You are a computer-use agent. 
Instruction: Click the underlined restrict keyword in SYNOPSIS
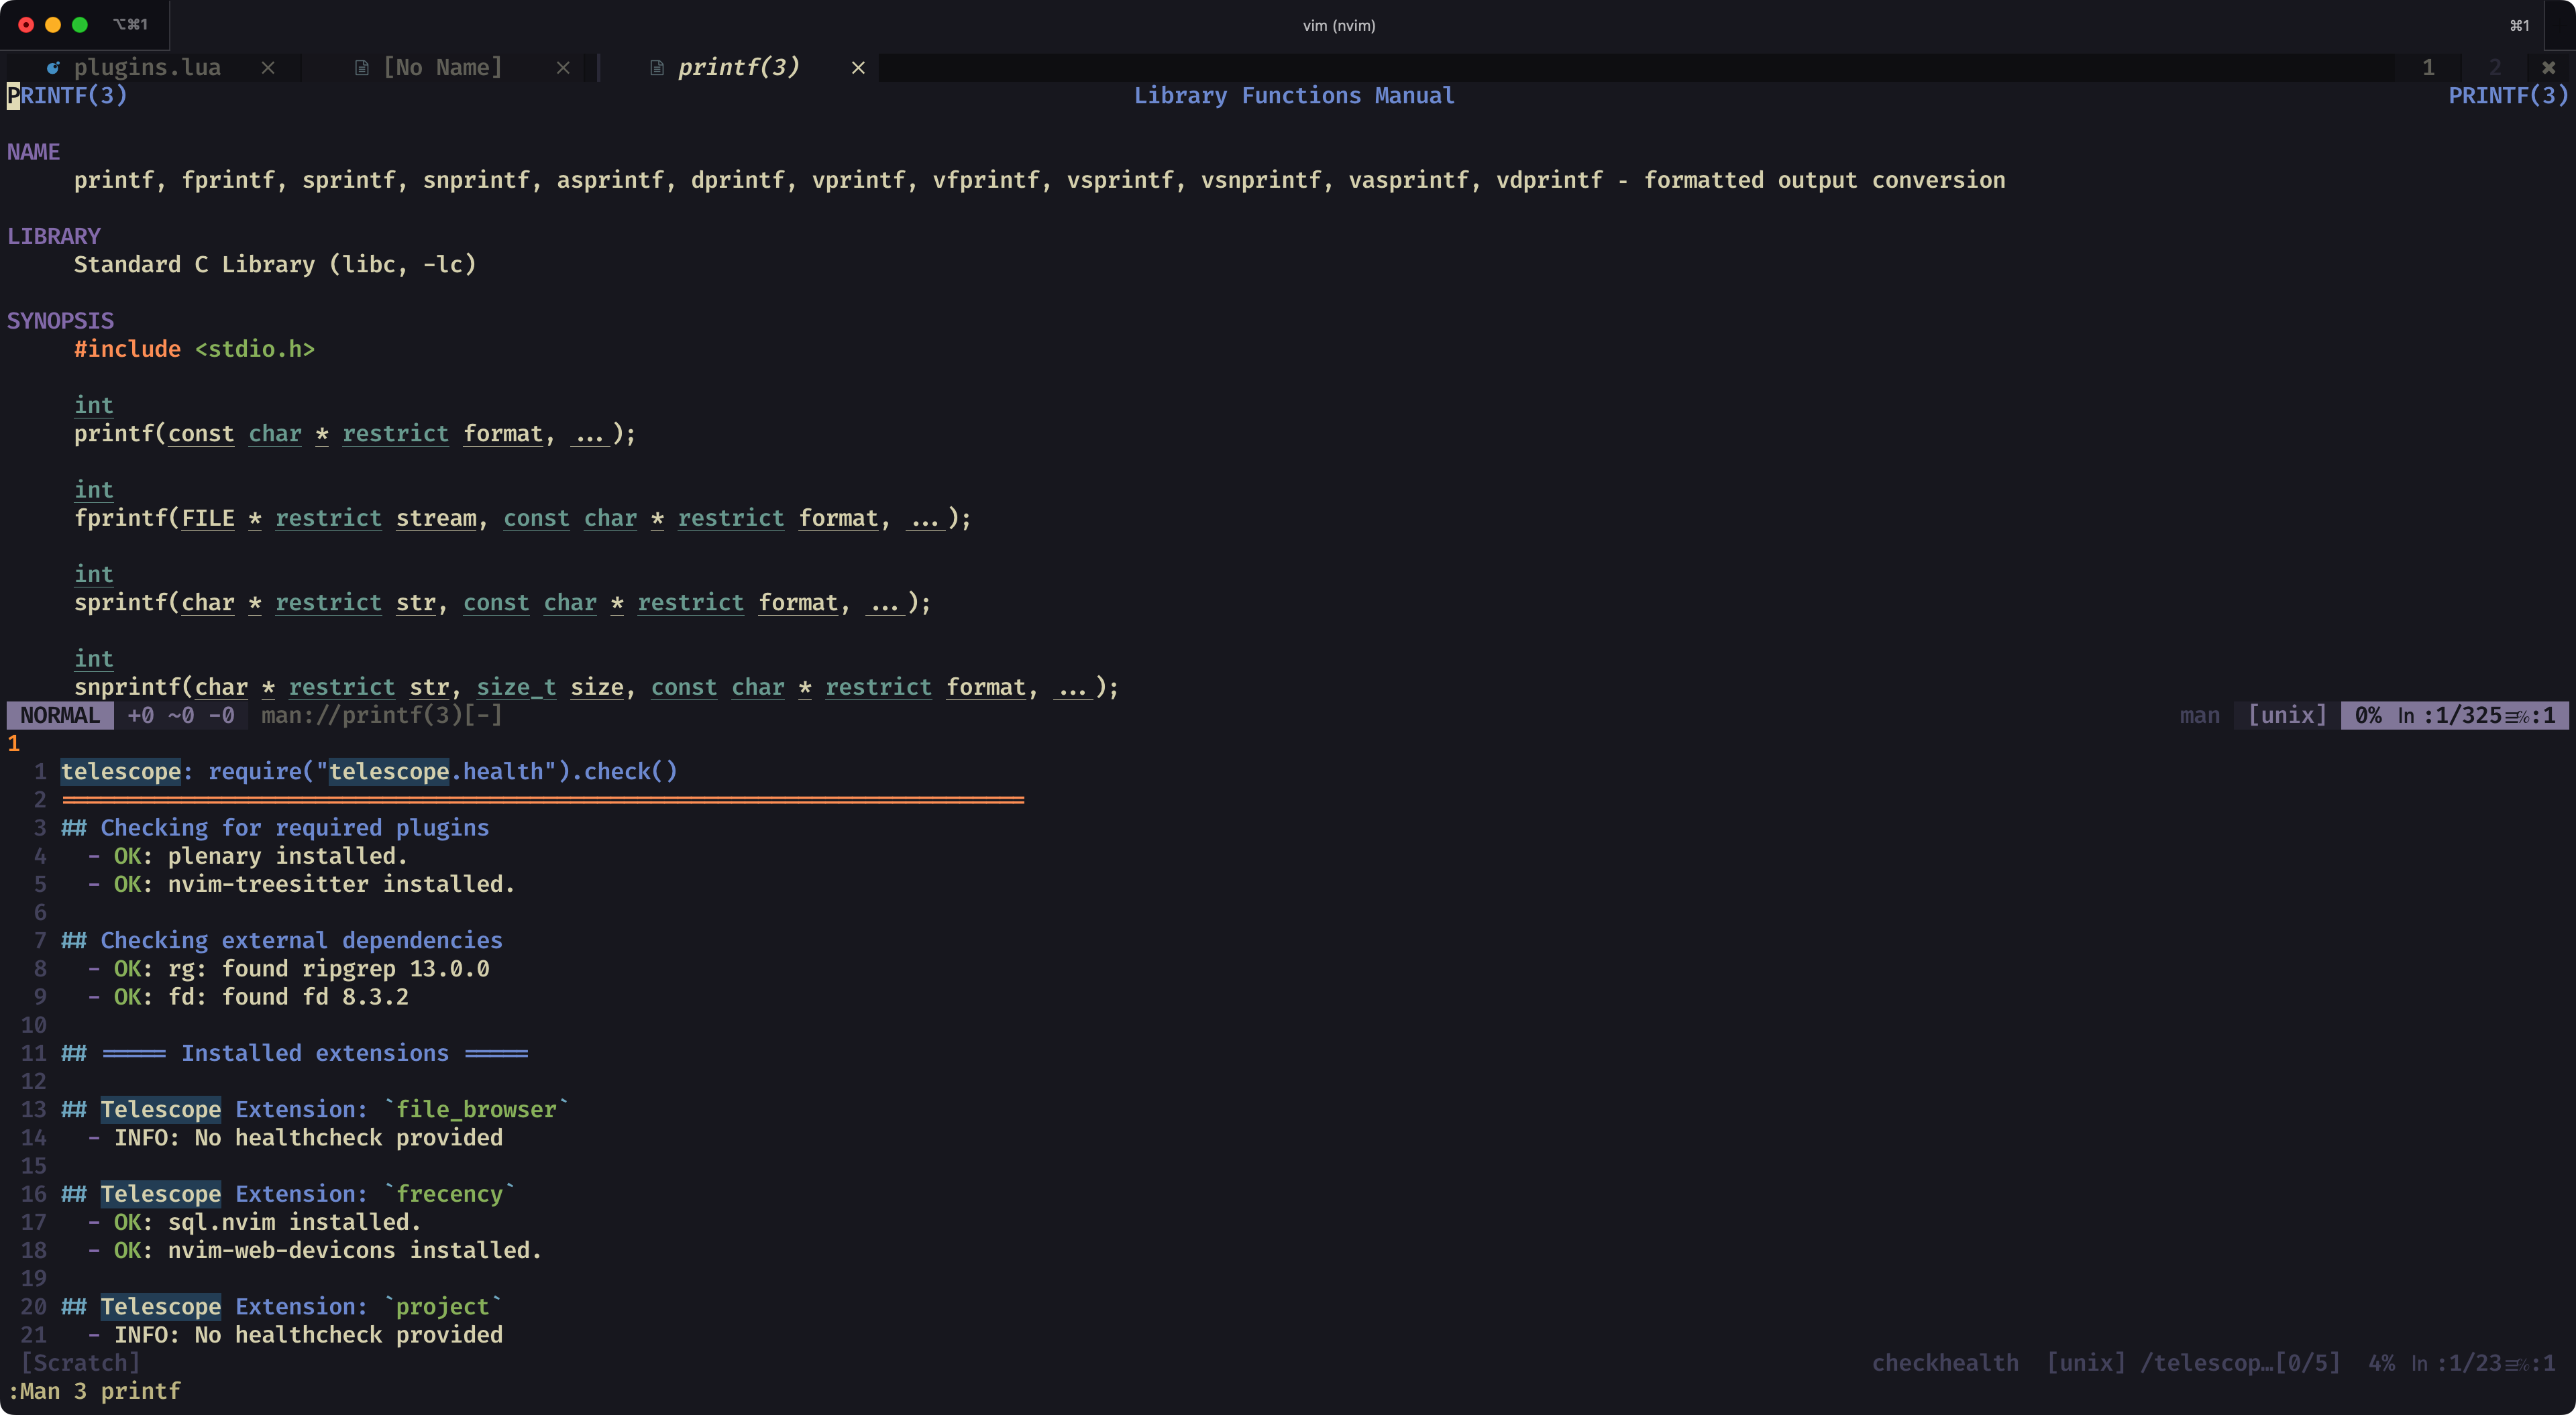click(395, 434)
